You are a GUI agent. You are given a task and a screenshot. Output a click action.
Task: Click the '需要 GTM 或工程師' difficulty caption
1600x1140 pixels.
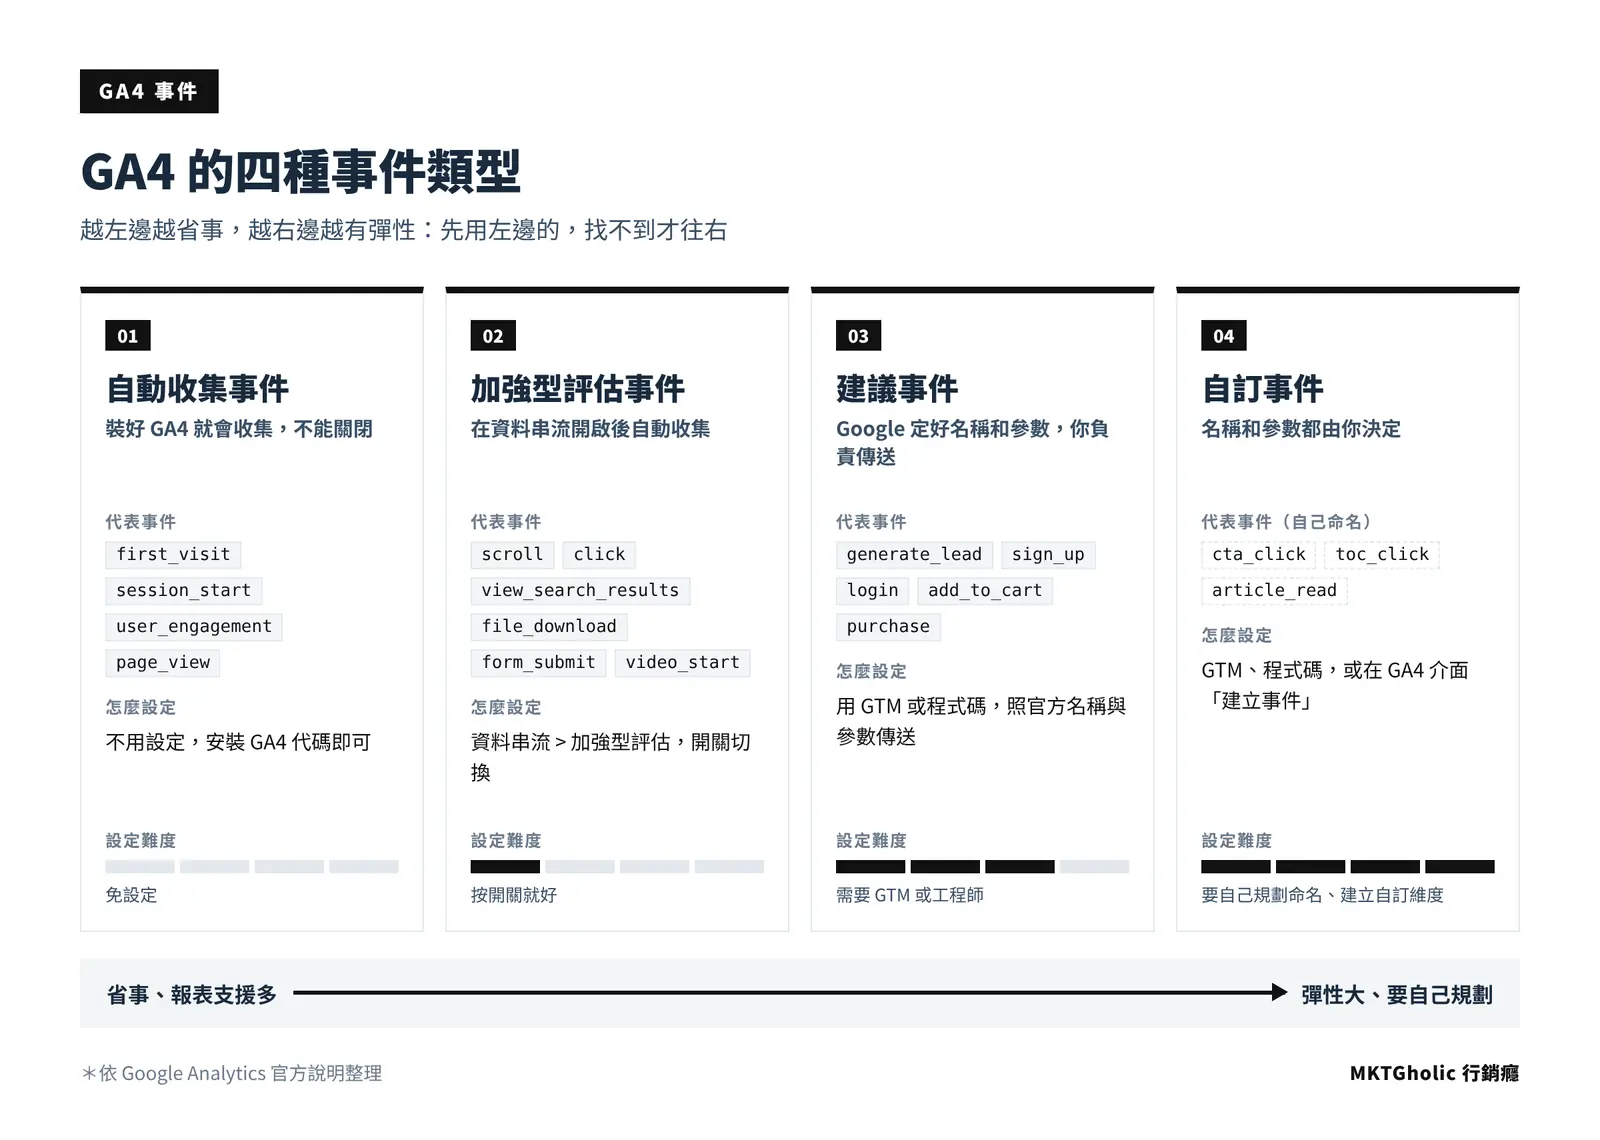pos(910,895)
